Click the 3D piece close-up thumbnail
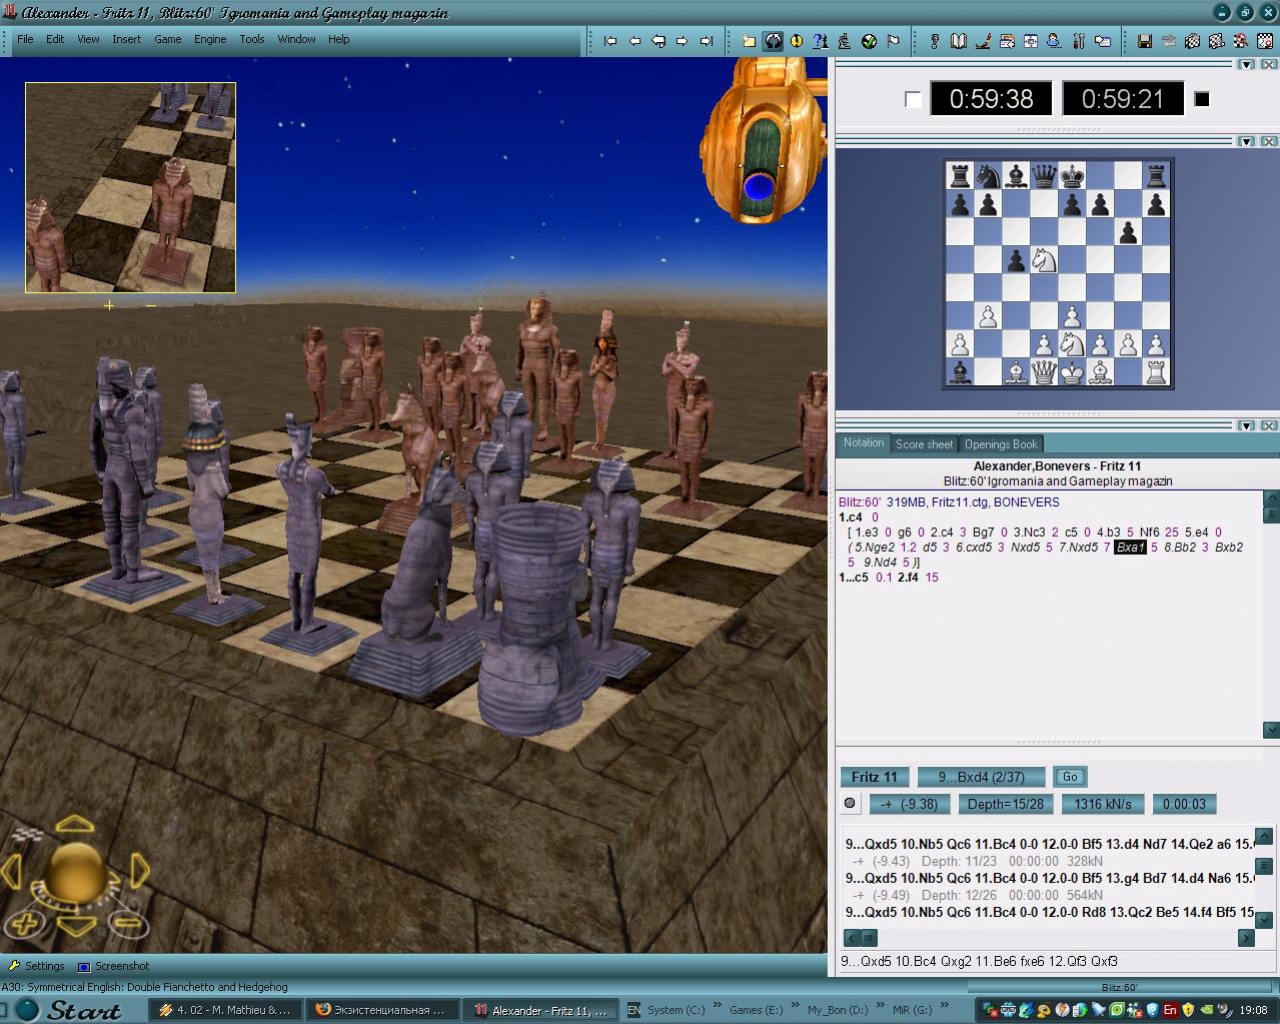 [x=130, y=187]
